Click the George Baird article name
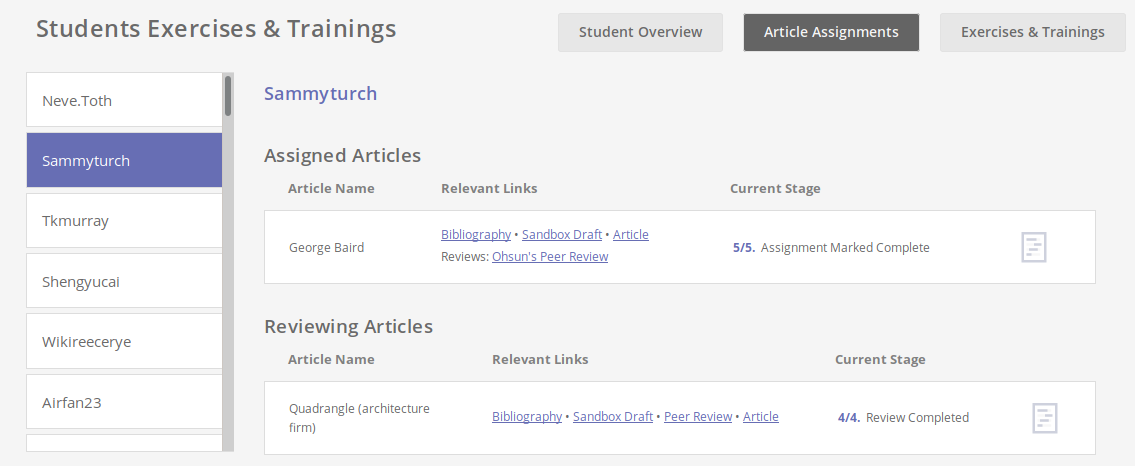The height and width of the screenshot is (466, 1135). 326,247
